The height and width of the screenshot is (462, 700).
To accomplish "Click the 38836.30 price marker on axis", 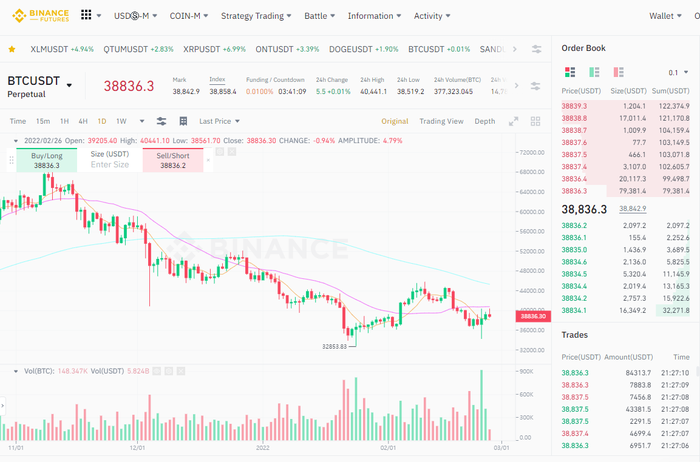I will (533, 316).
